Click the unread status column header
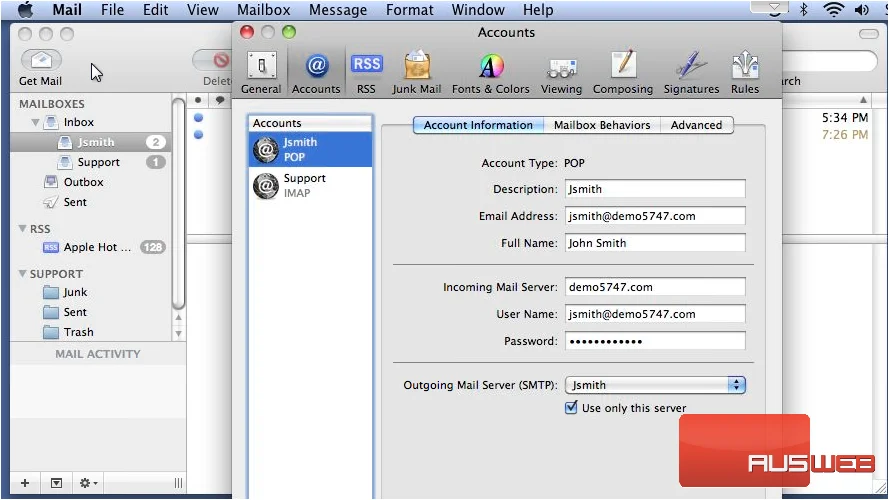889x500 pixels. click(198, 100)
